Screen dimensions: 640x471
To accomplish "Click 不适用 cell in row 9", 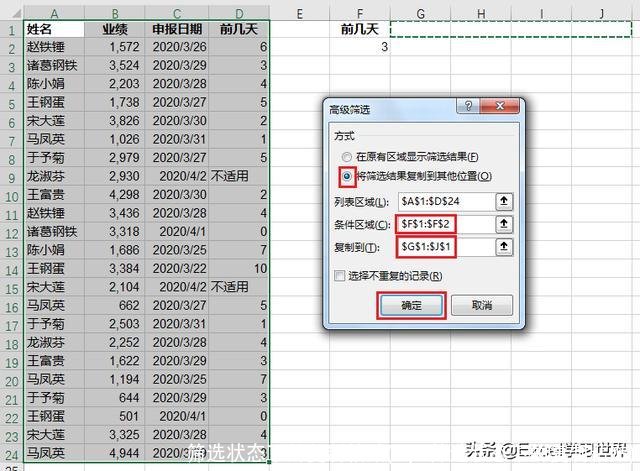I will click(239, 176).
